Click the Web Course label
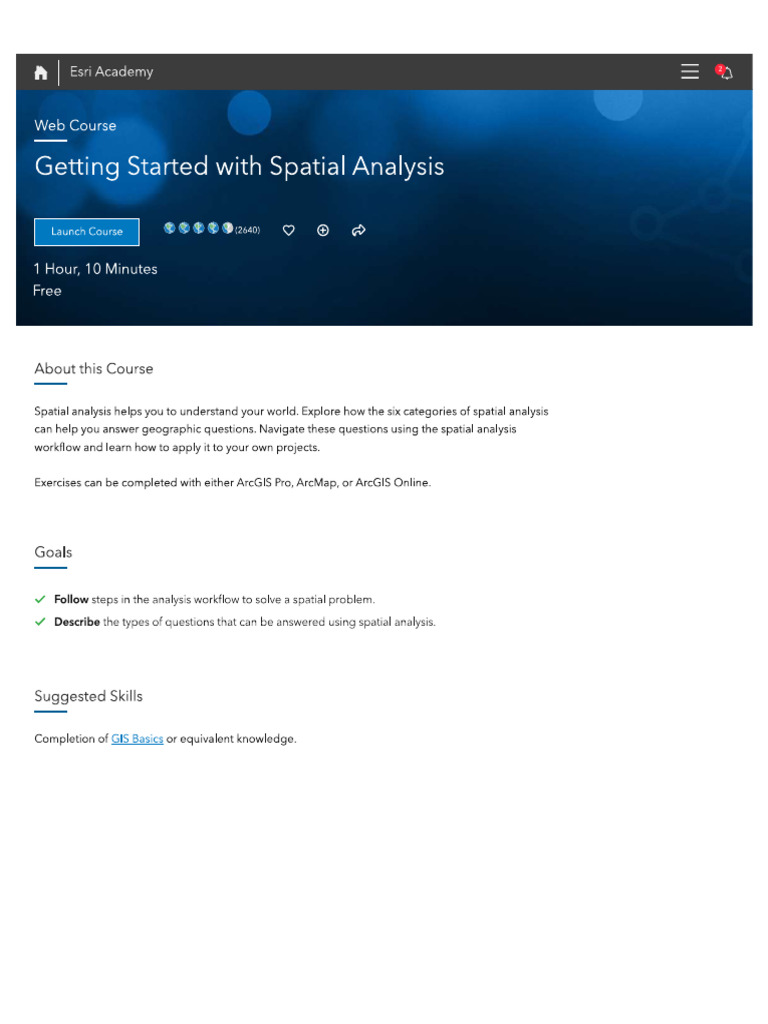Screen dimensions: 768x1024 click(75, 125)
